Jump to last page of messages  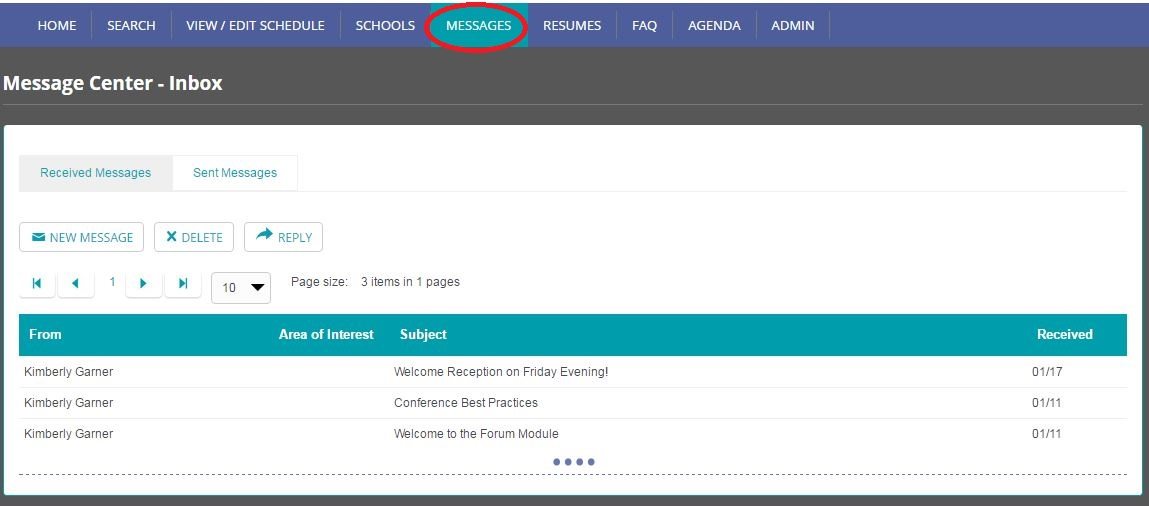pos(183,283)
